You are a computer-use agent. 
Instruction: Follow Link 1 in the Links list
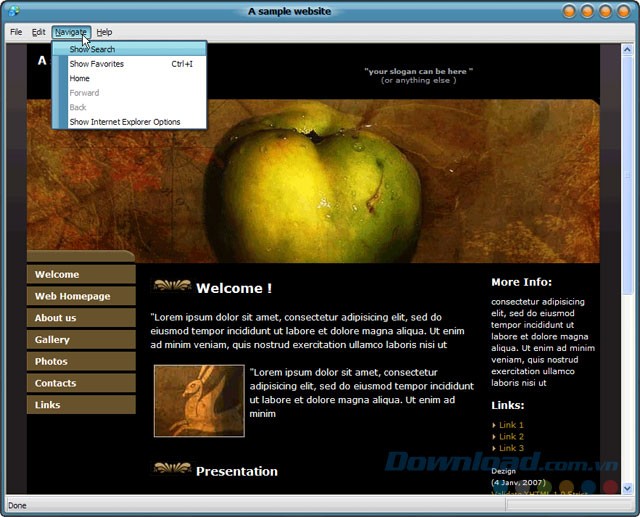(511, 425)
